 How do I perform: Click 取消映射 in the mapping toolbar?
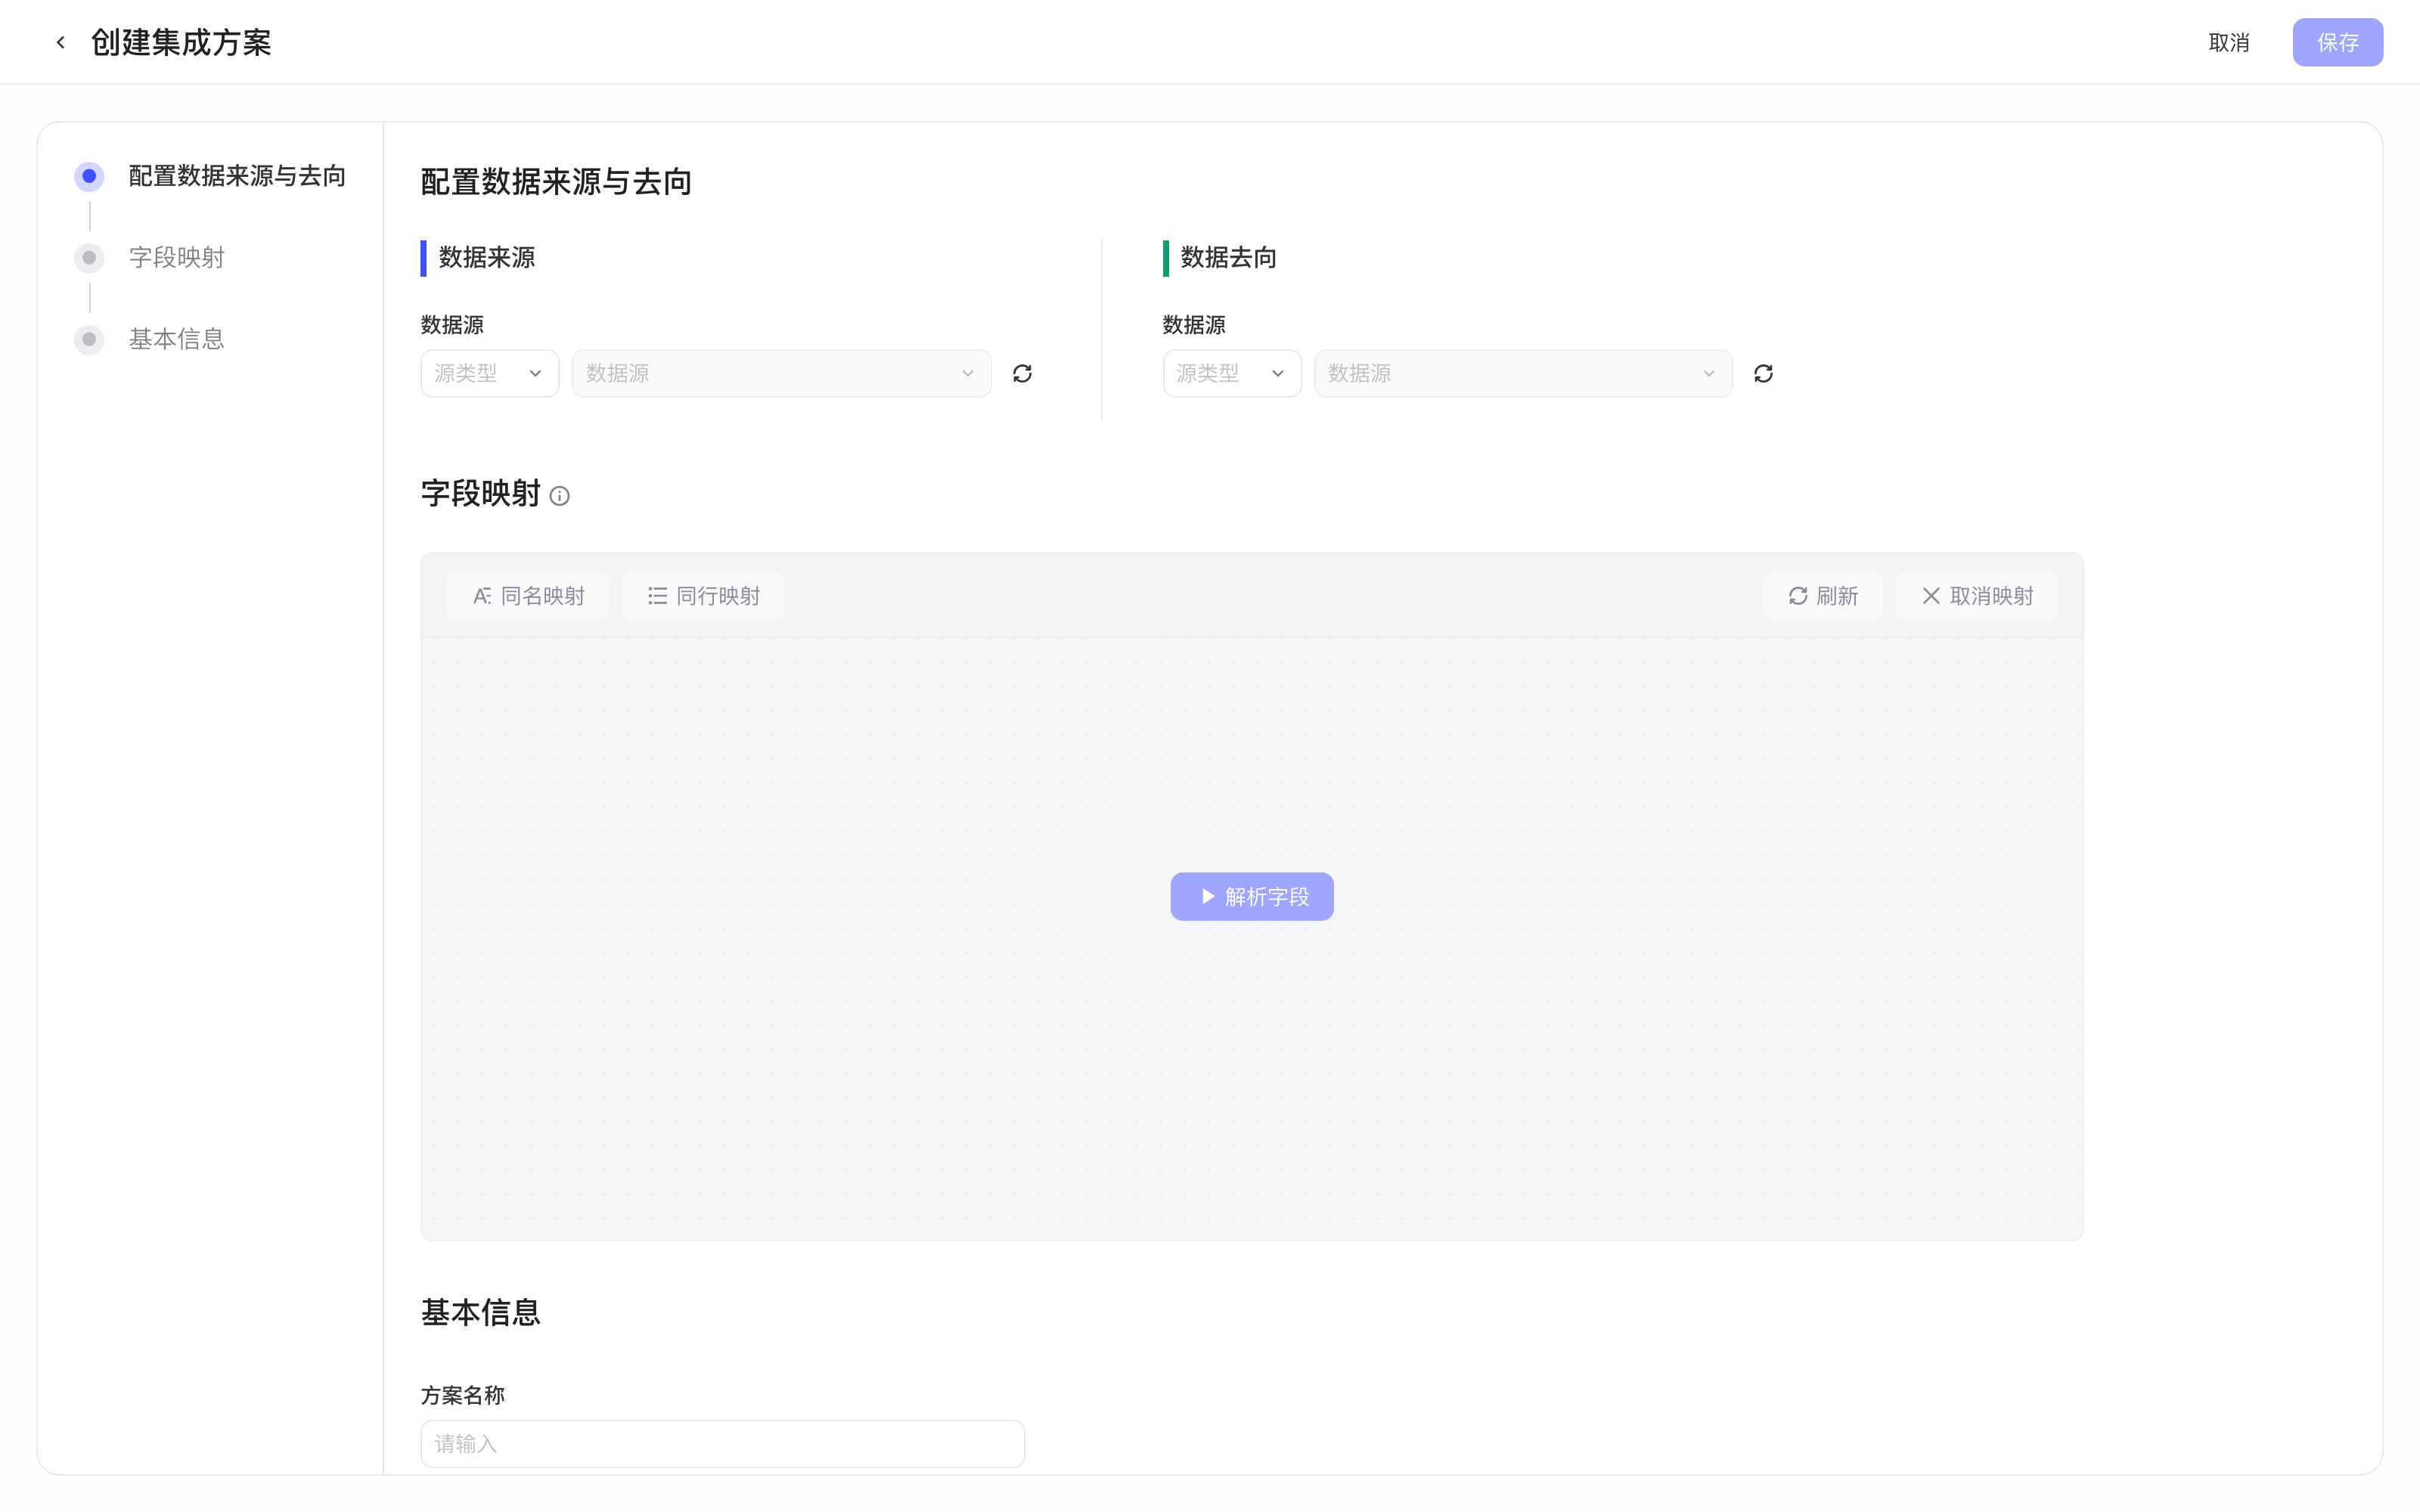pos(1977,596)
